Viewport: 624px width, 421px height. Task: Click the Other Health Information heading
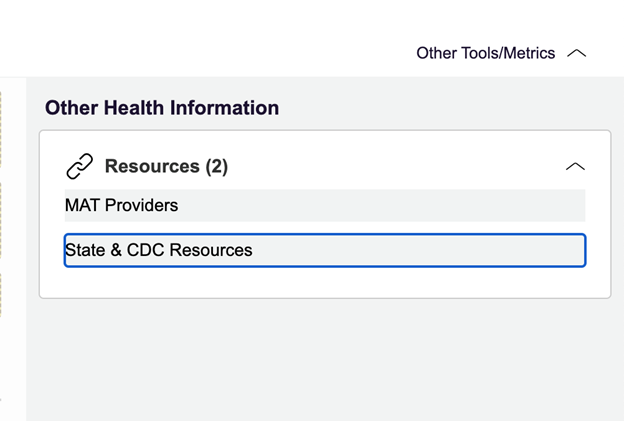tap(162, 108)
